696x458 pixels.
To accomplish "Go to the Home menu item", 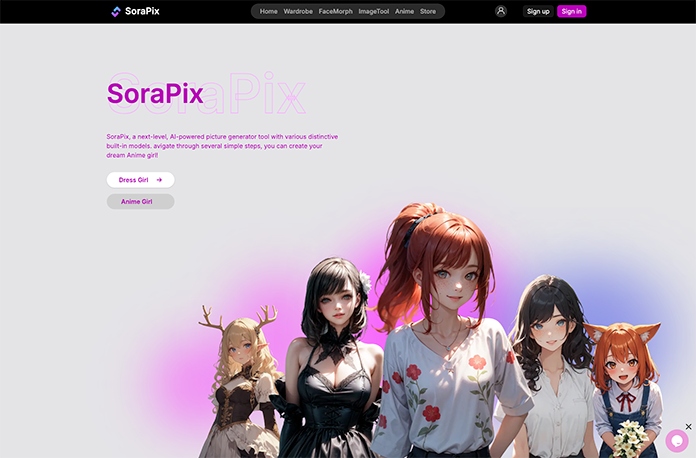I will [269, 12].
